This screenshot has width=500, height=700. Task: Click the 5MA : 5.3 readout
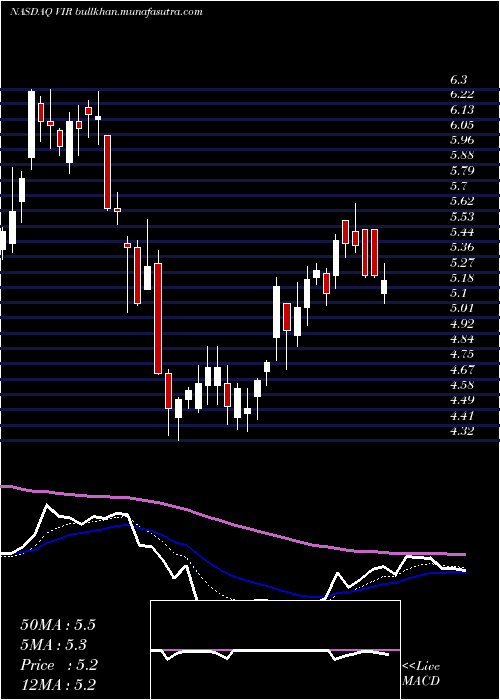pyautogui.click(x=54, y=645)
